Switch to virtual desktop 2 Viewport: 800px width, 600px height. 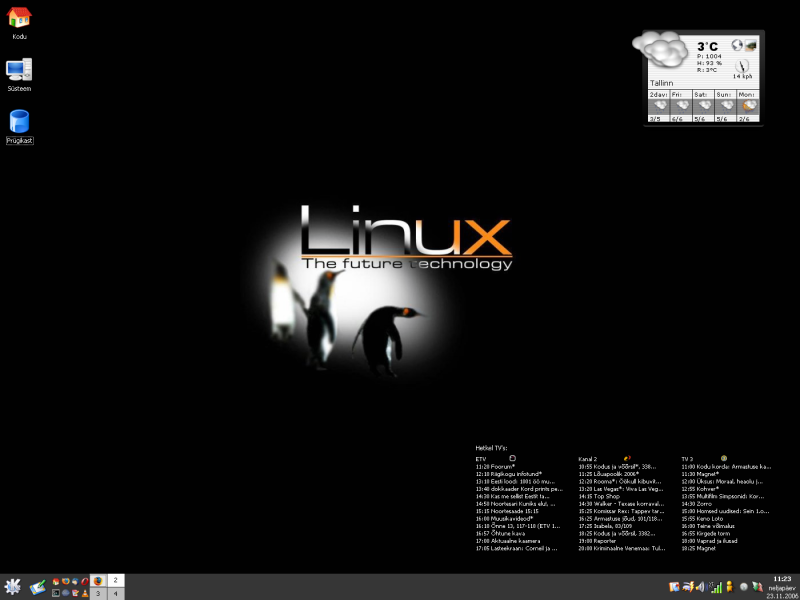pyautogui.click(x=116, y=581)
